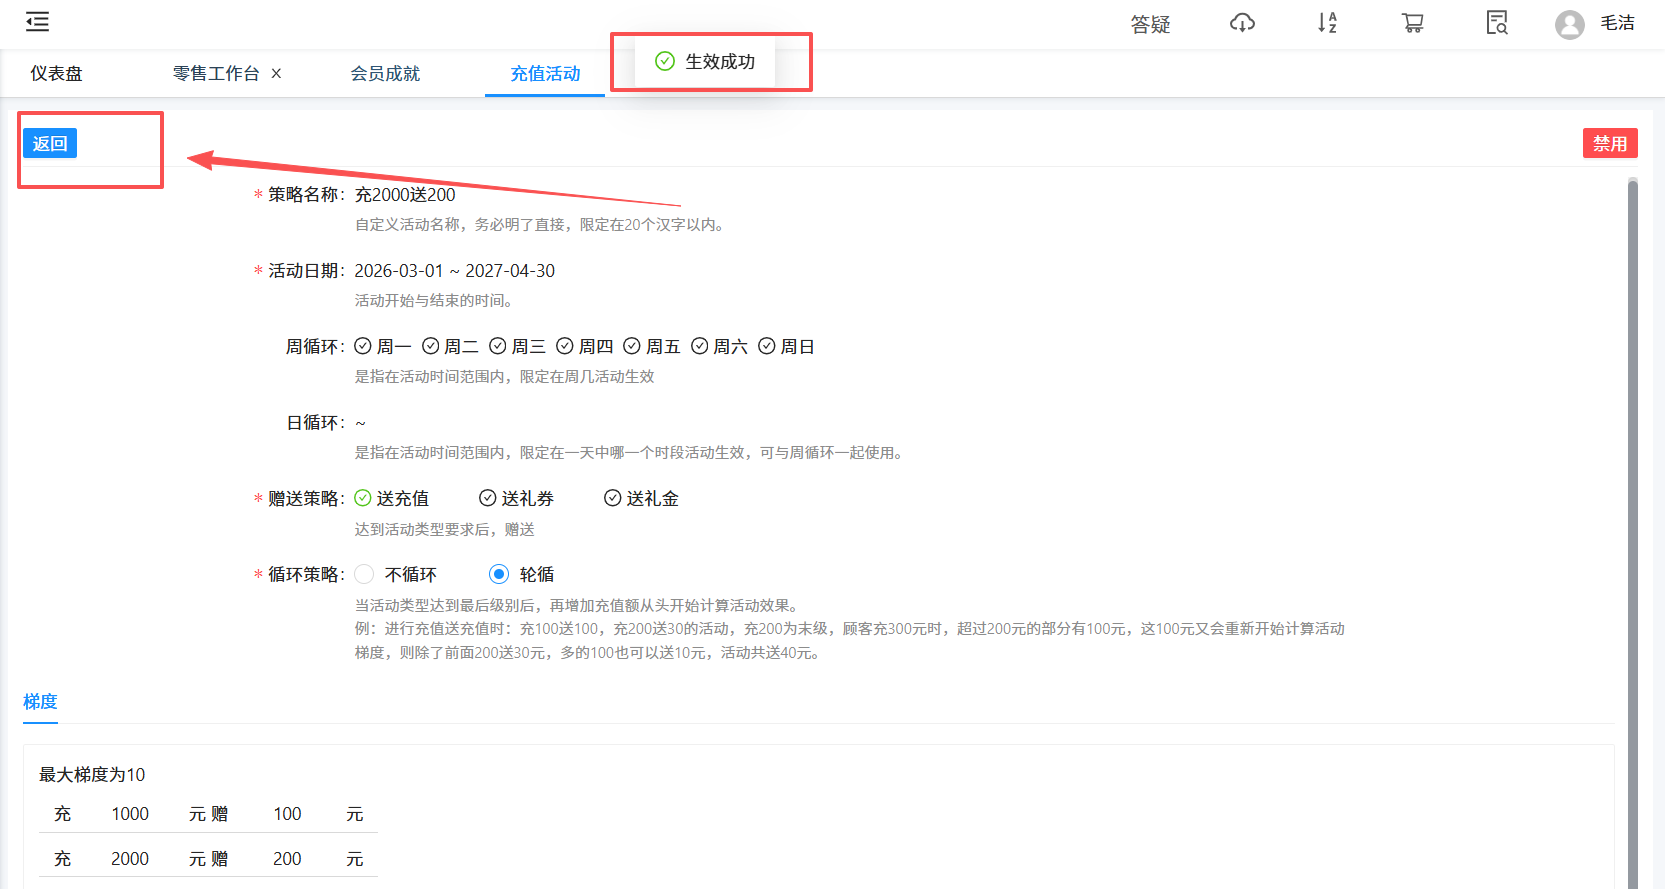This screenshot has height=889, width=1665.
Task: Open the 答疑 help link
Action: pos(1150,24)
